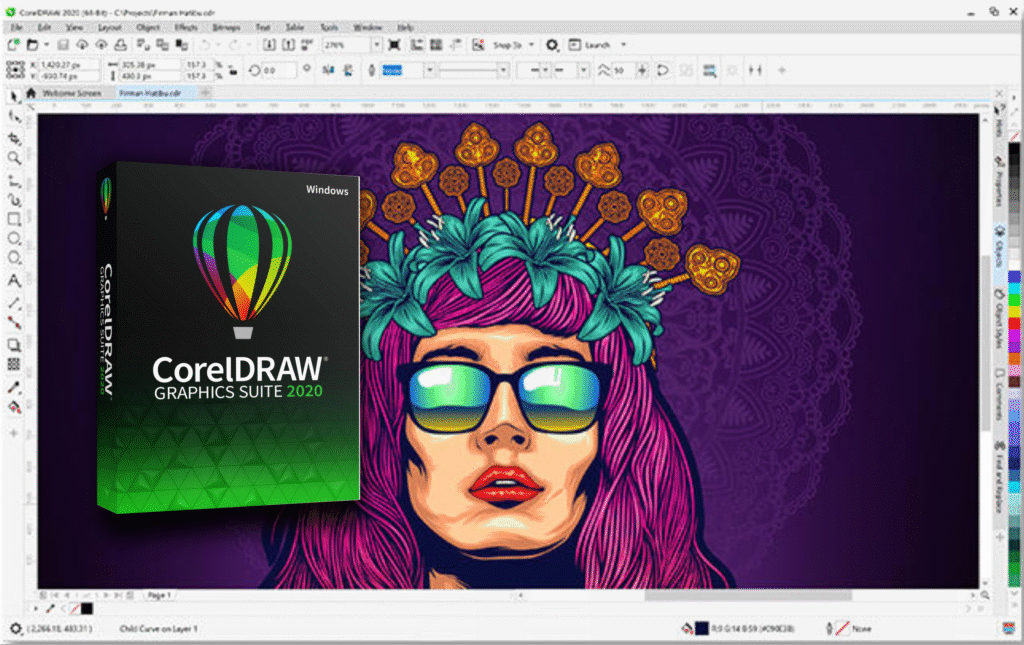Pick the Transparency tool
Screen dimensions: 1024x645
click(x=14, y=364)
